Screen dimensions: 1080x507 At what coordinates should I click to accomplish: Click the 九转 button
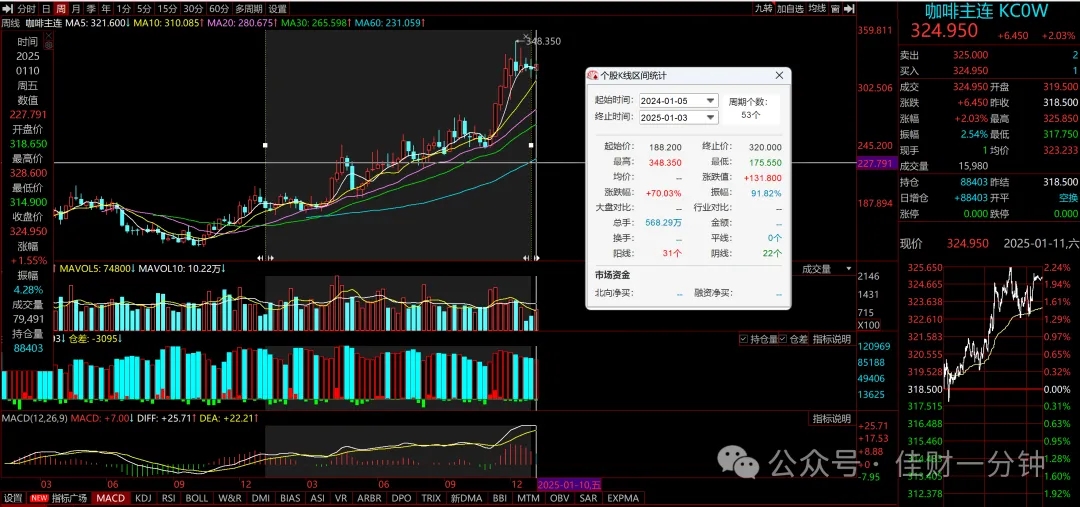(x=763, y=9)
